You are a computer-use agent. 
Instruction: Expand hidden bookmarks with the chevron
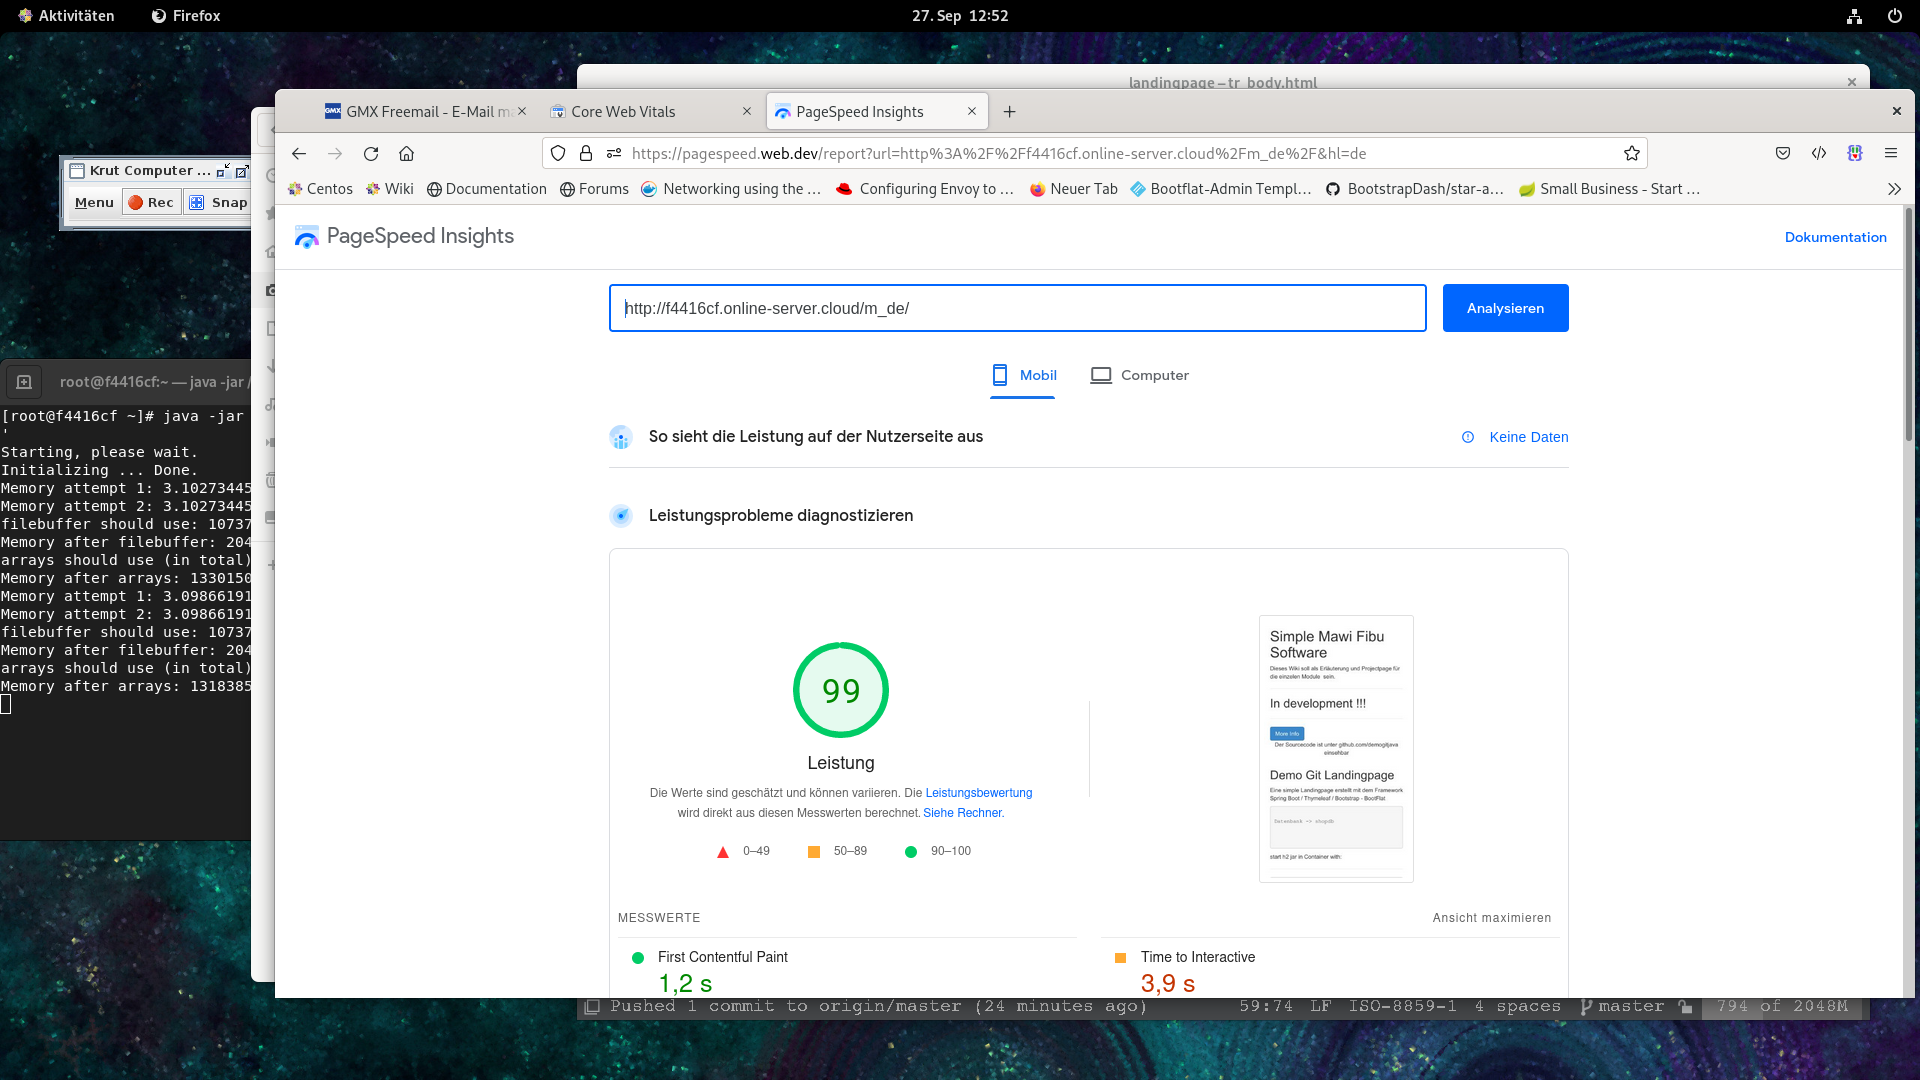pos(1894,189)
